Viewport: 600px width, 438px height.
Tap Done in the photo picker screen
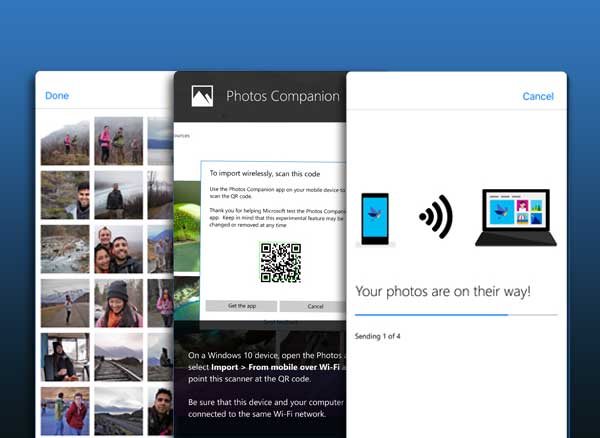click(57, 96)
